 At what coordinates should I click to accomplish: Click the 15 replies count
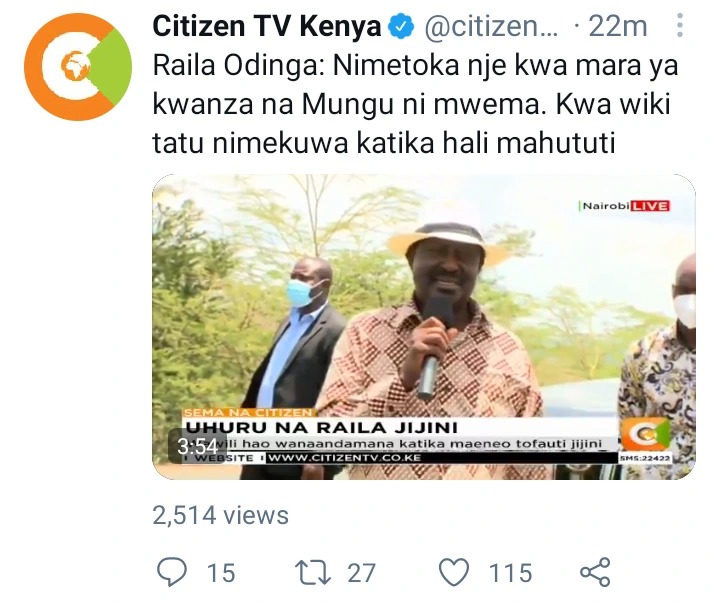tap(221, 573)
